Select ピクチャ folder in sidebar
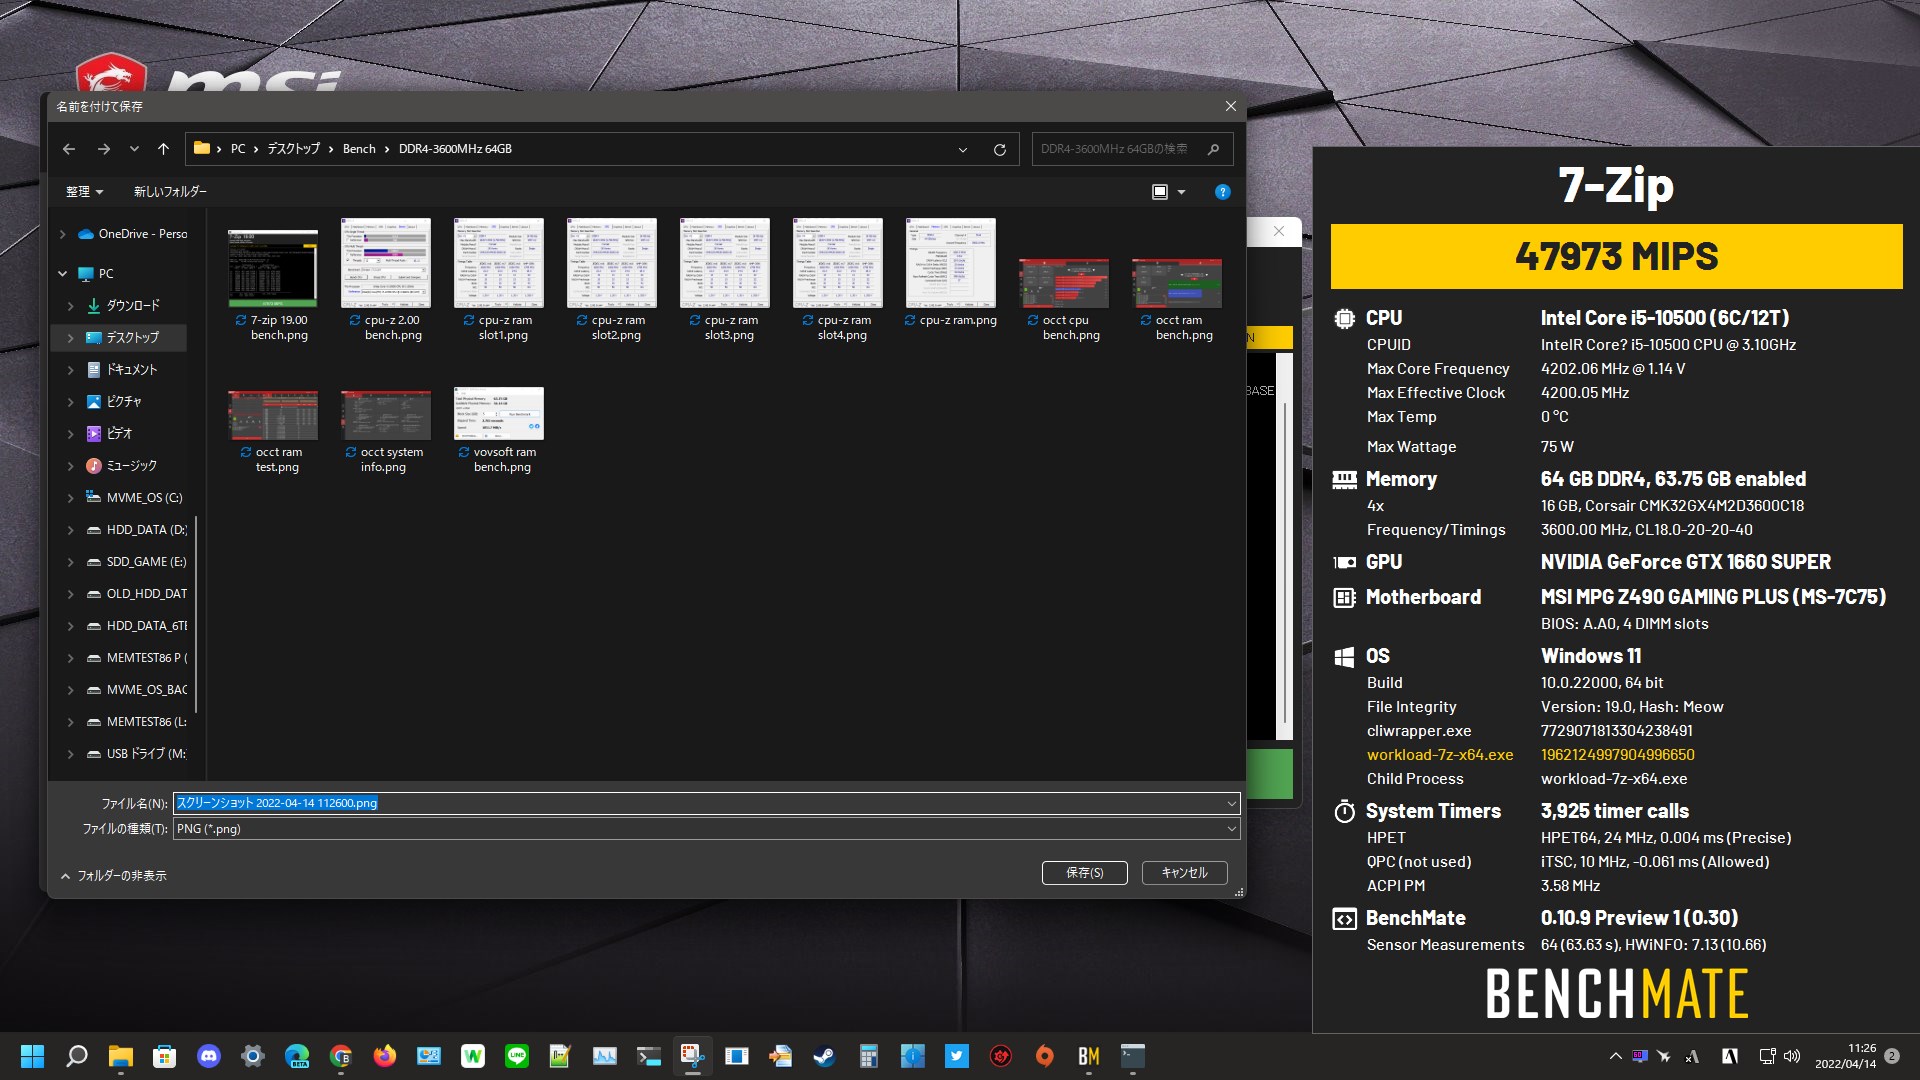Image resolution: width=1920 pixels, height=1080 pixels. click(x=124, y=402)
